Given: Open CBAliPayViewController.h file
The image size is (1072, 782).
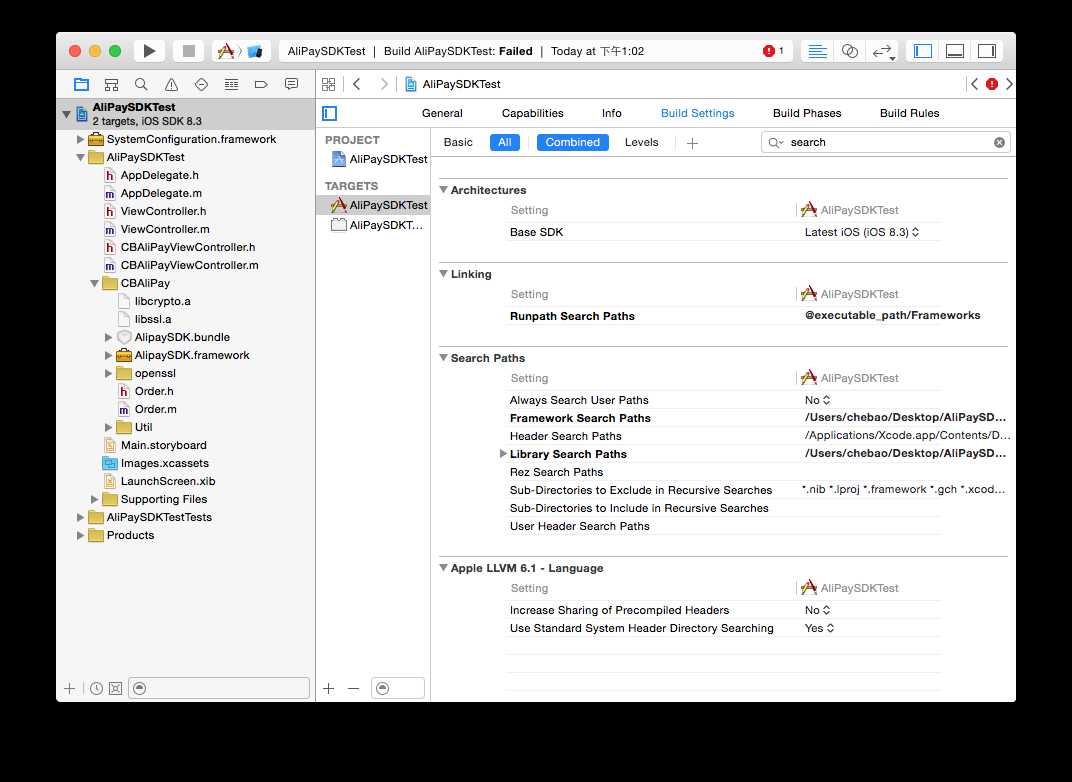Looking at the screenshot, I should (187, 247).
